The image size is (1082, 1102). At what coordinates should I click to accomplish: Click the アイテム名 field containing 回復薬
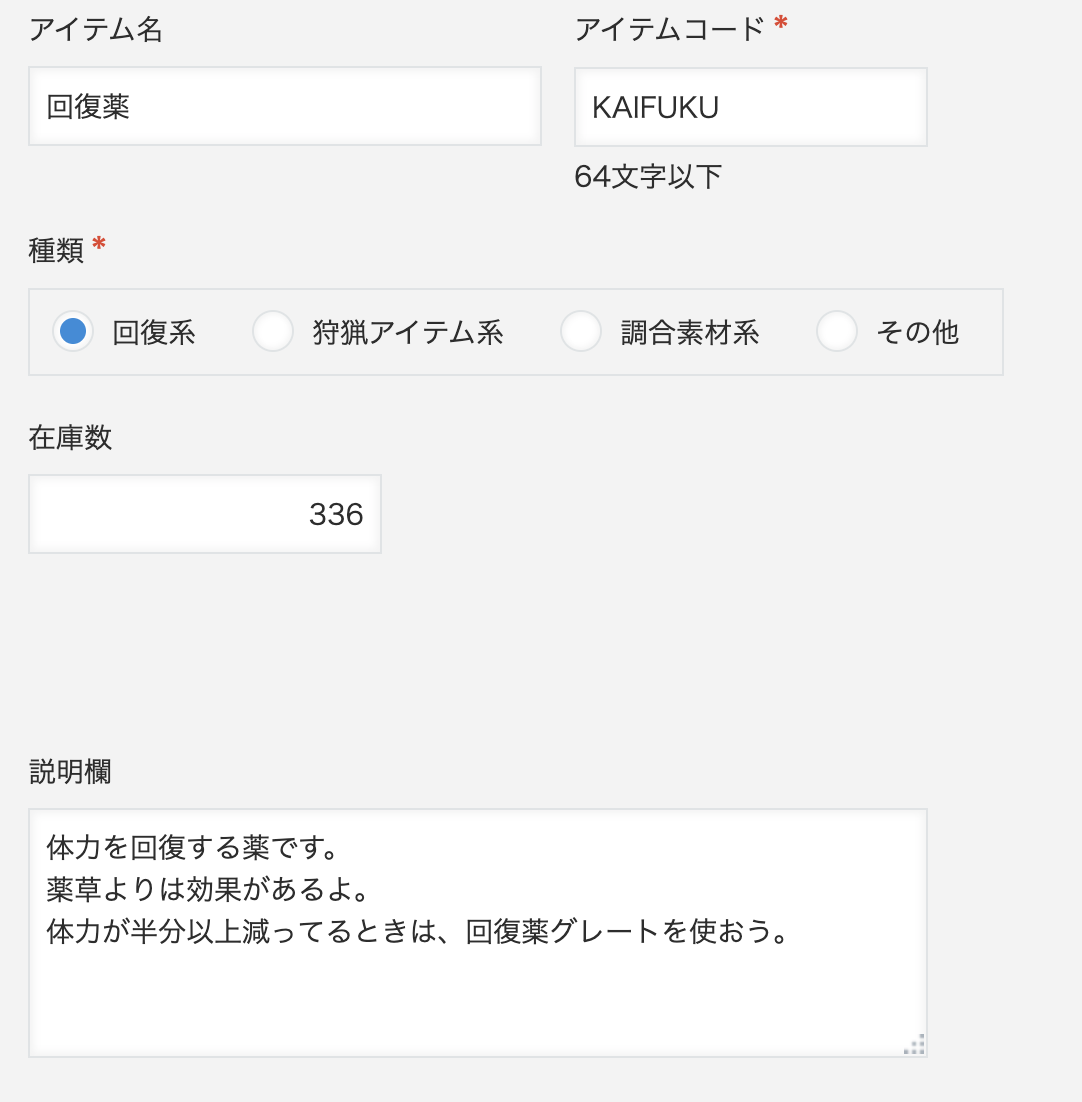pos(285,106)
